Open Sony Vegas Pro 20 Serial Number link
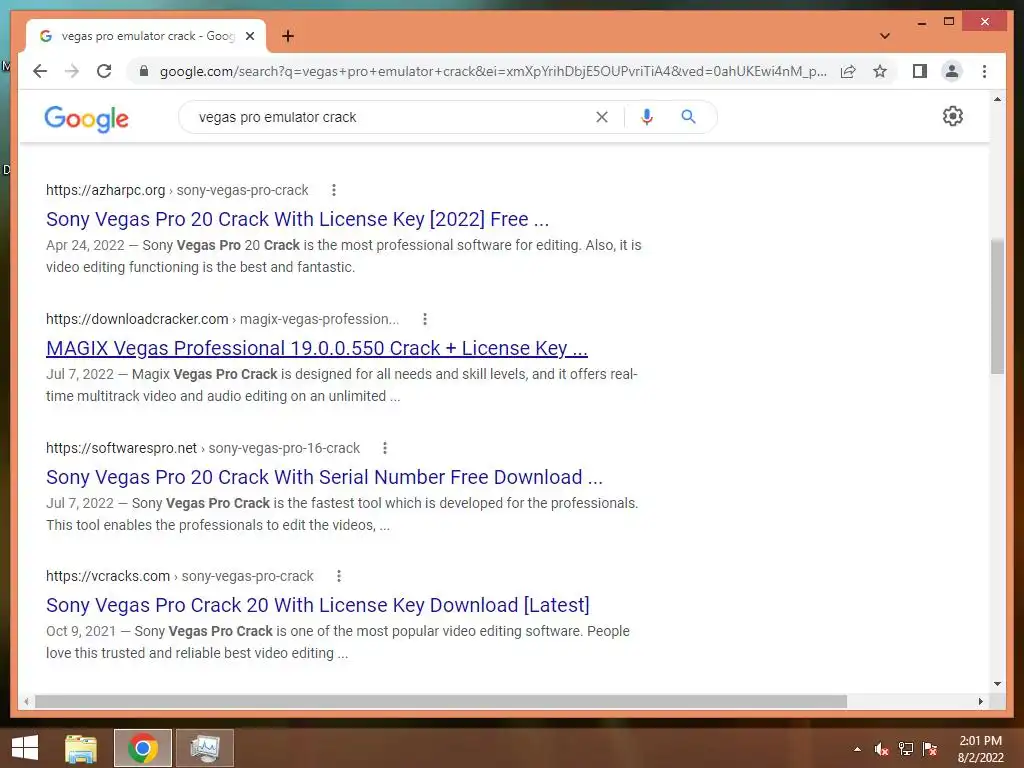Screen dimensions: 1024x768 (324, 477)
